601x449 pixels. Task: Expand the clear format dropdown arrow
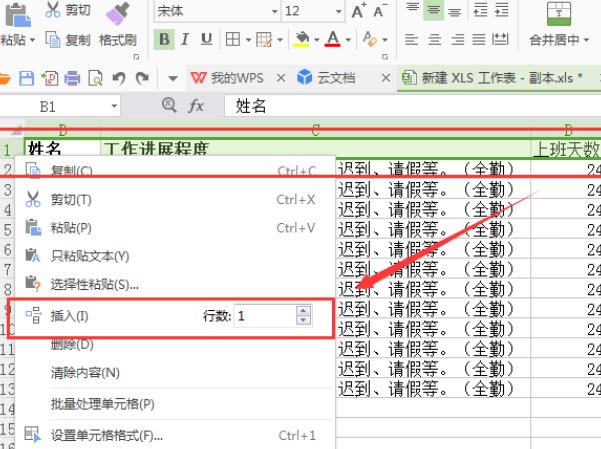pos(385,39)
